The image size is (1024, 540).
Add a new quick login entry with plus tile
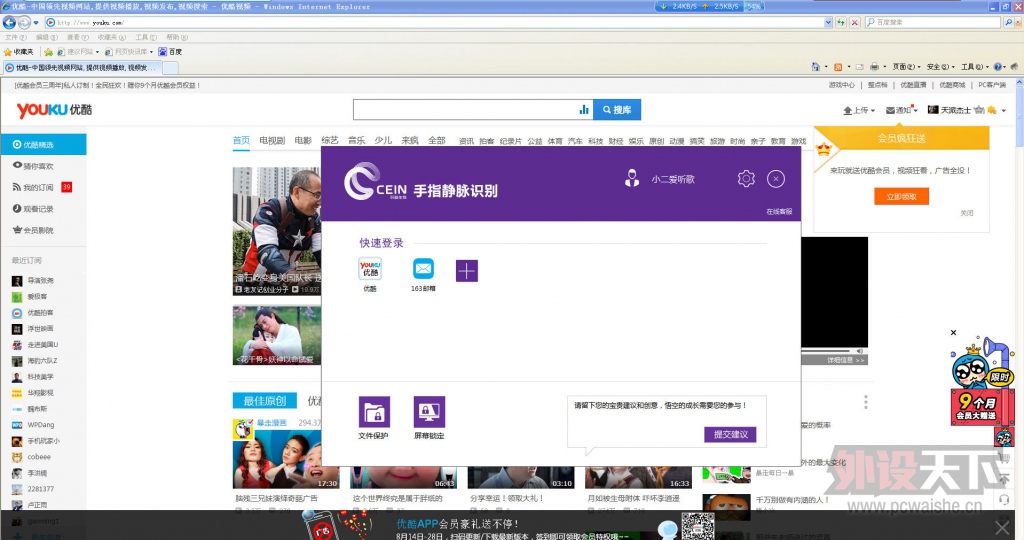pos(466,271)
